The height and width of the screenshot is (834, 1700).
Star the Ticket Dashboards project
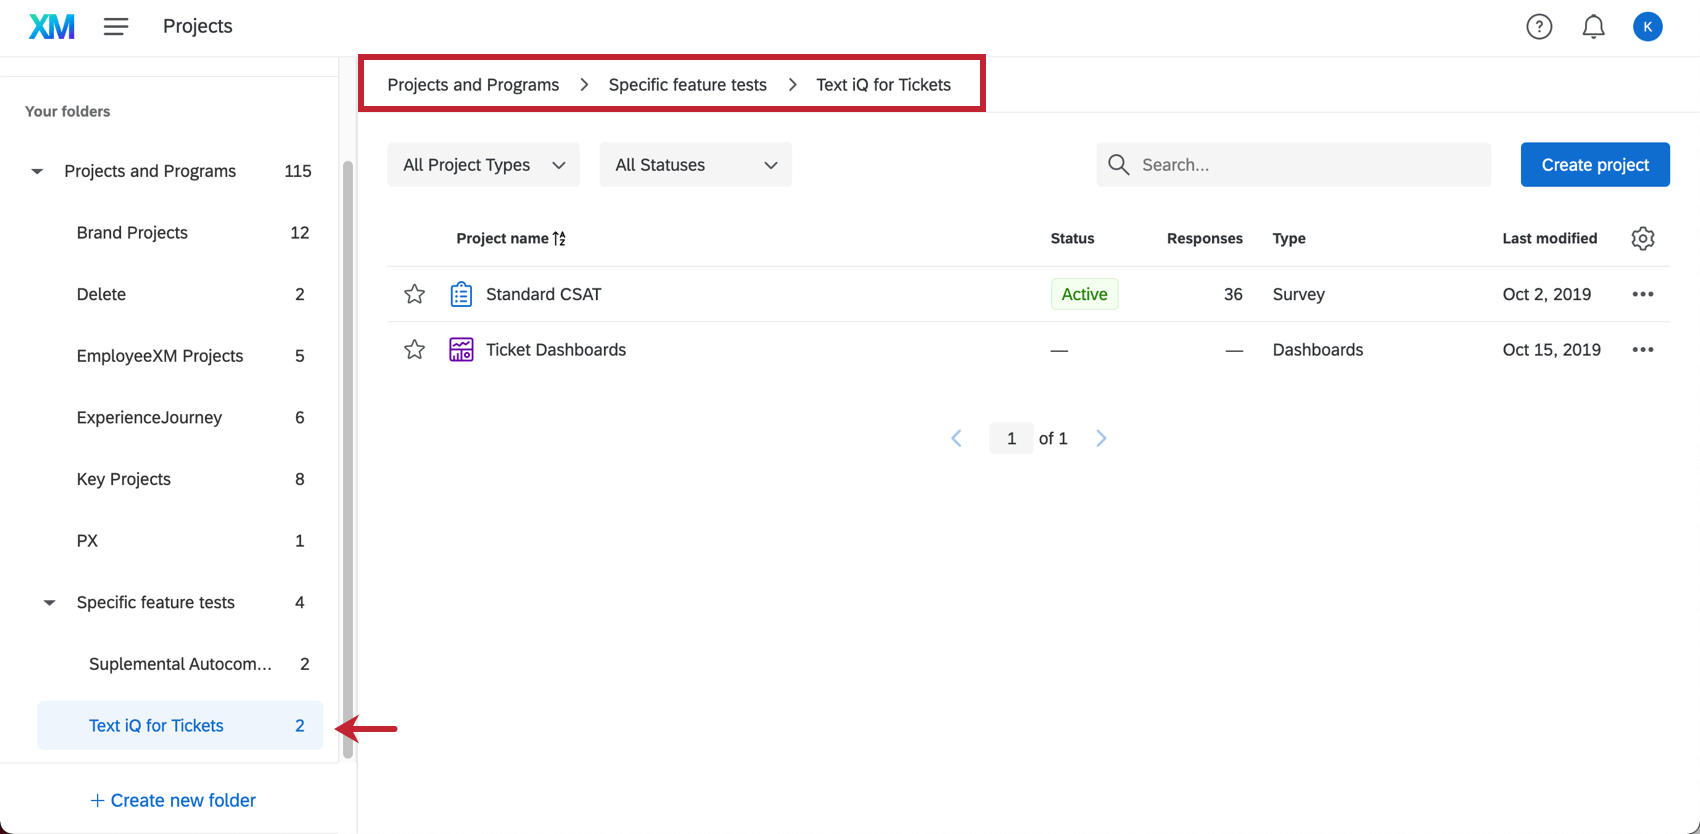pos(414,349)
